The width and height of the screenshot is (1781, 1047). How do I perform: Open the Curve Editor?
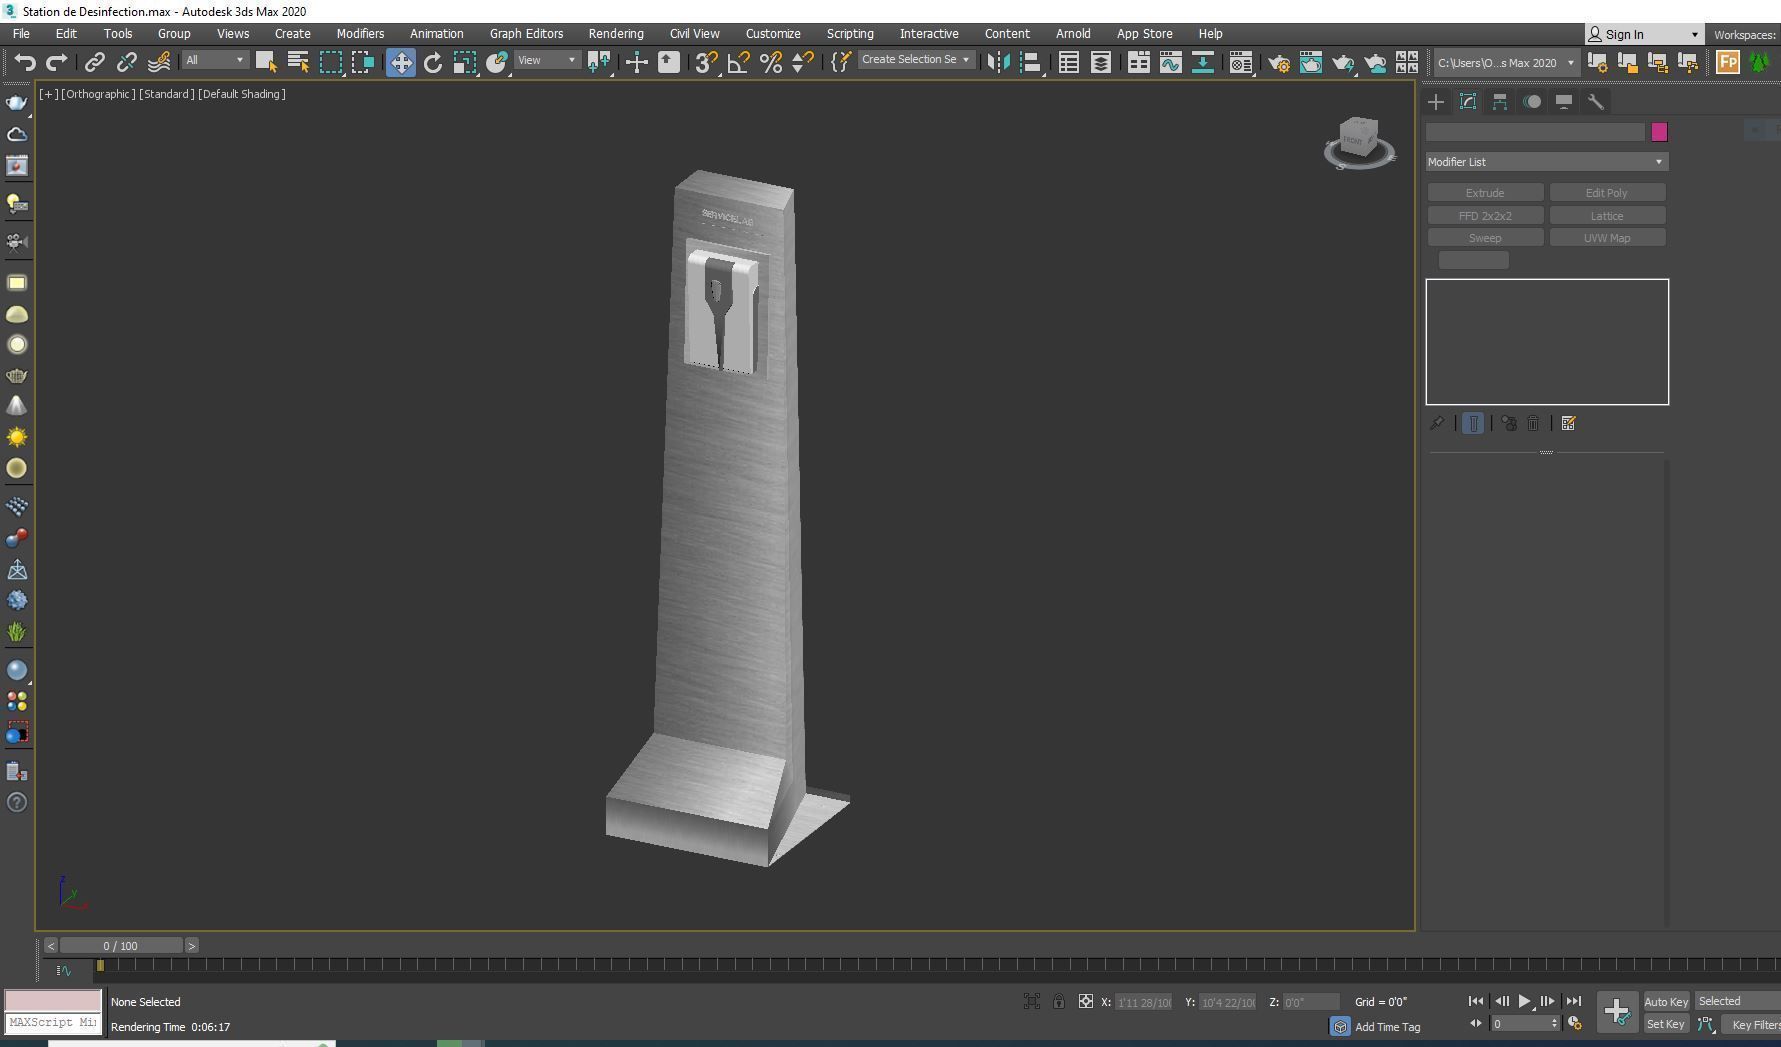pos(1170,62)
